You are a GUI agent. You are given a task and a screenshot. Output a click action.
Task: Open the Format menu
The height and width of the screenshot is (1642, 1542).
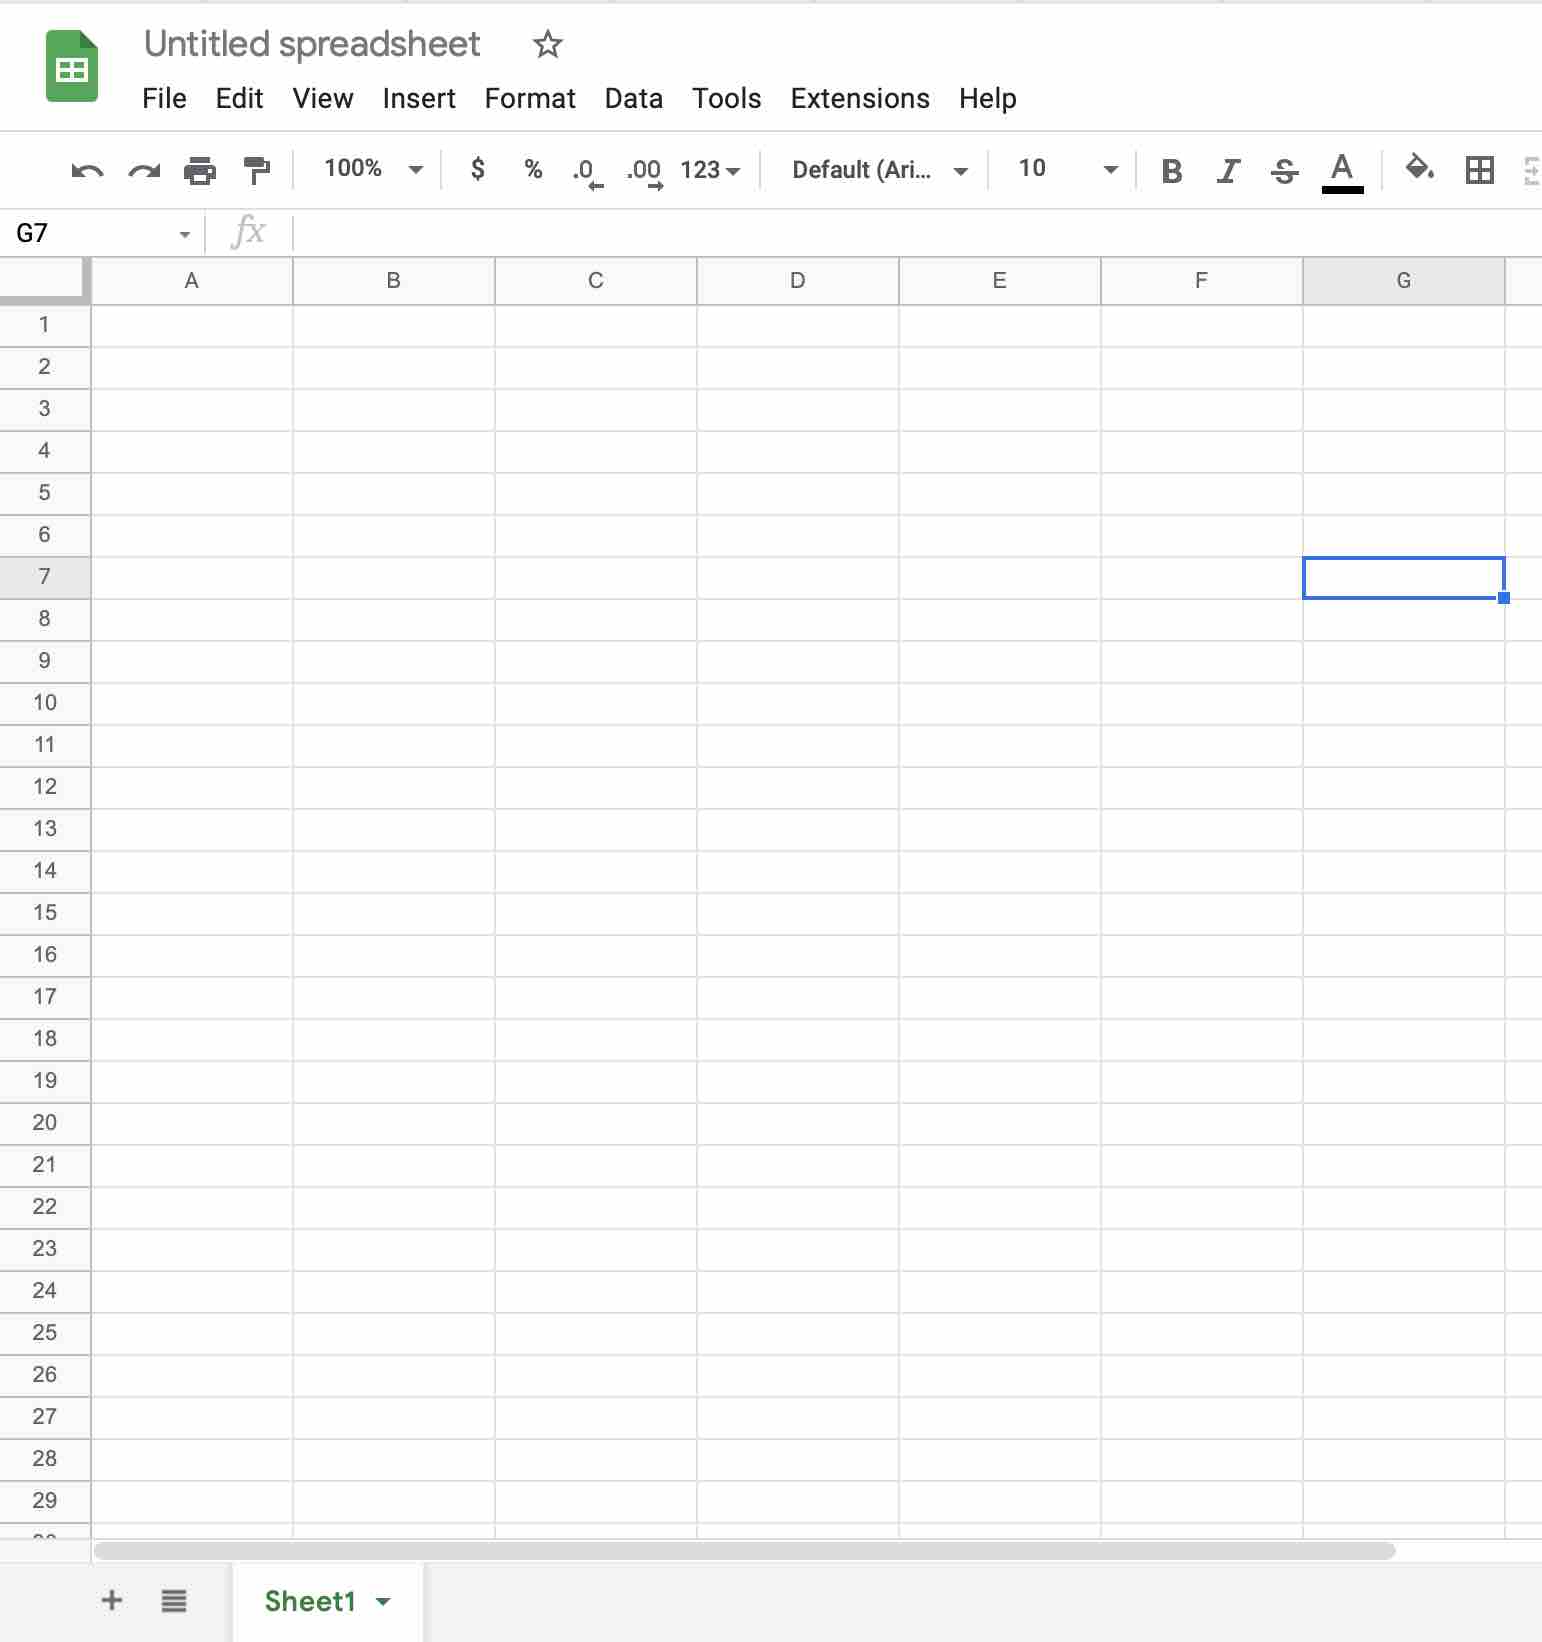coord(529,98)
